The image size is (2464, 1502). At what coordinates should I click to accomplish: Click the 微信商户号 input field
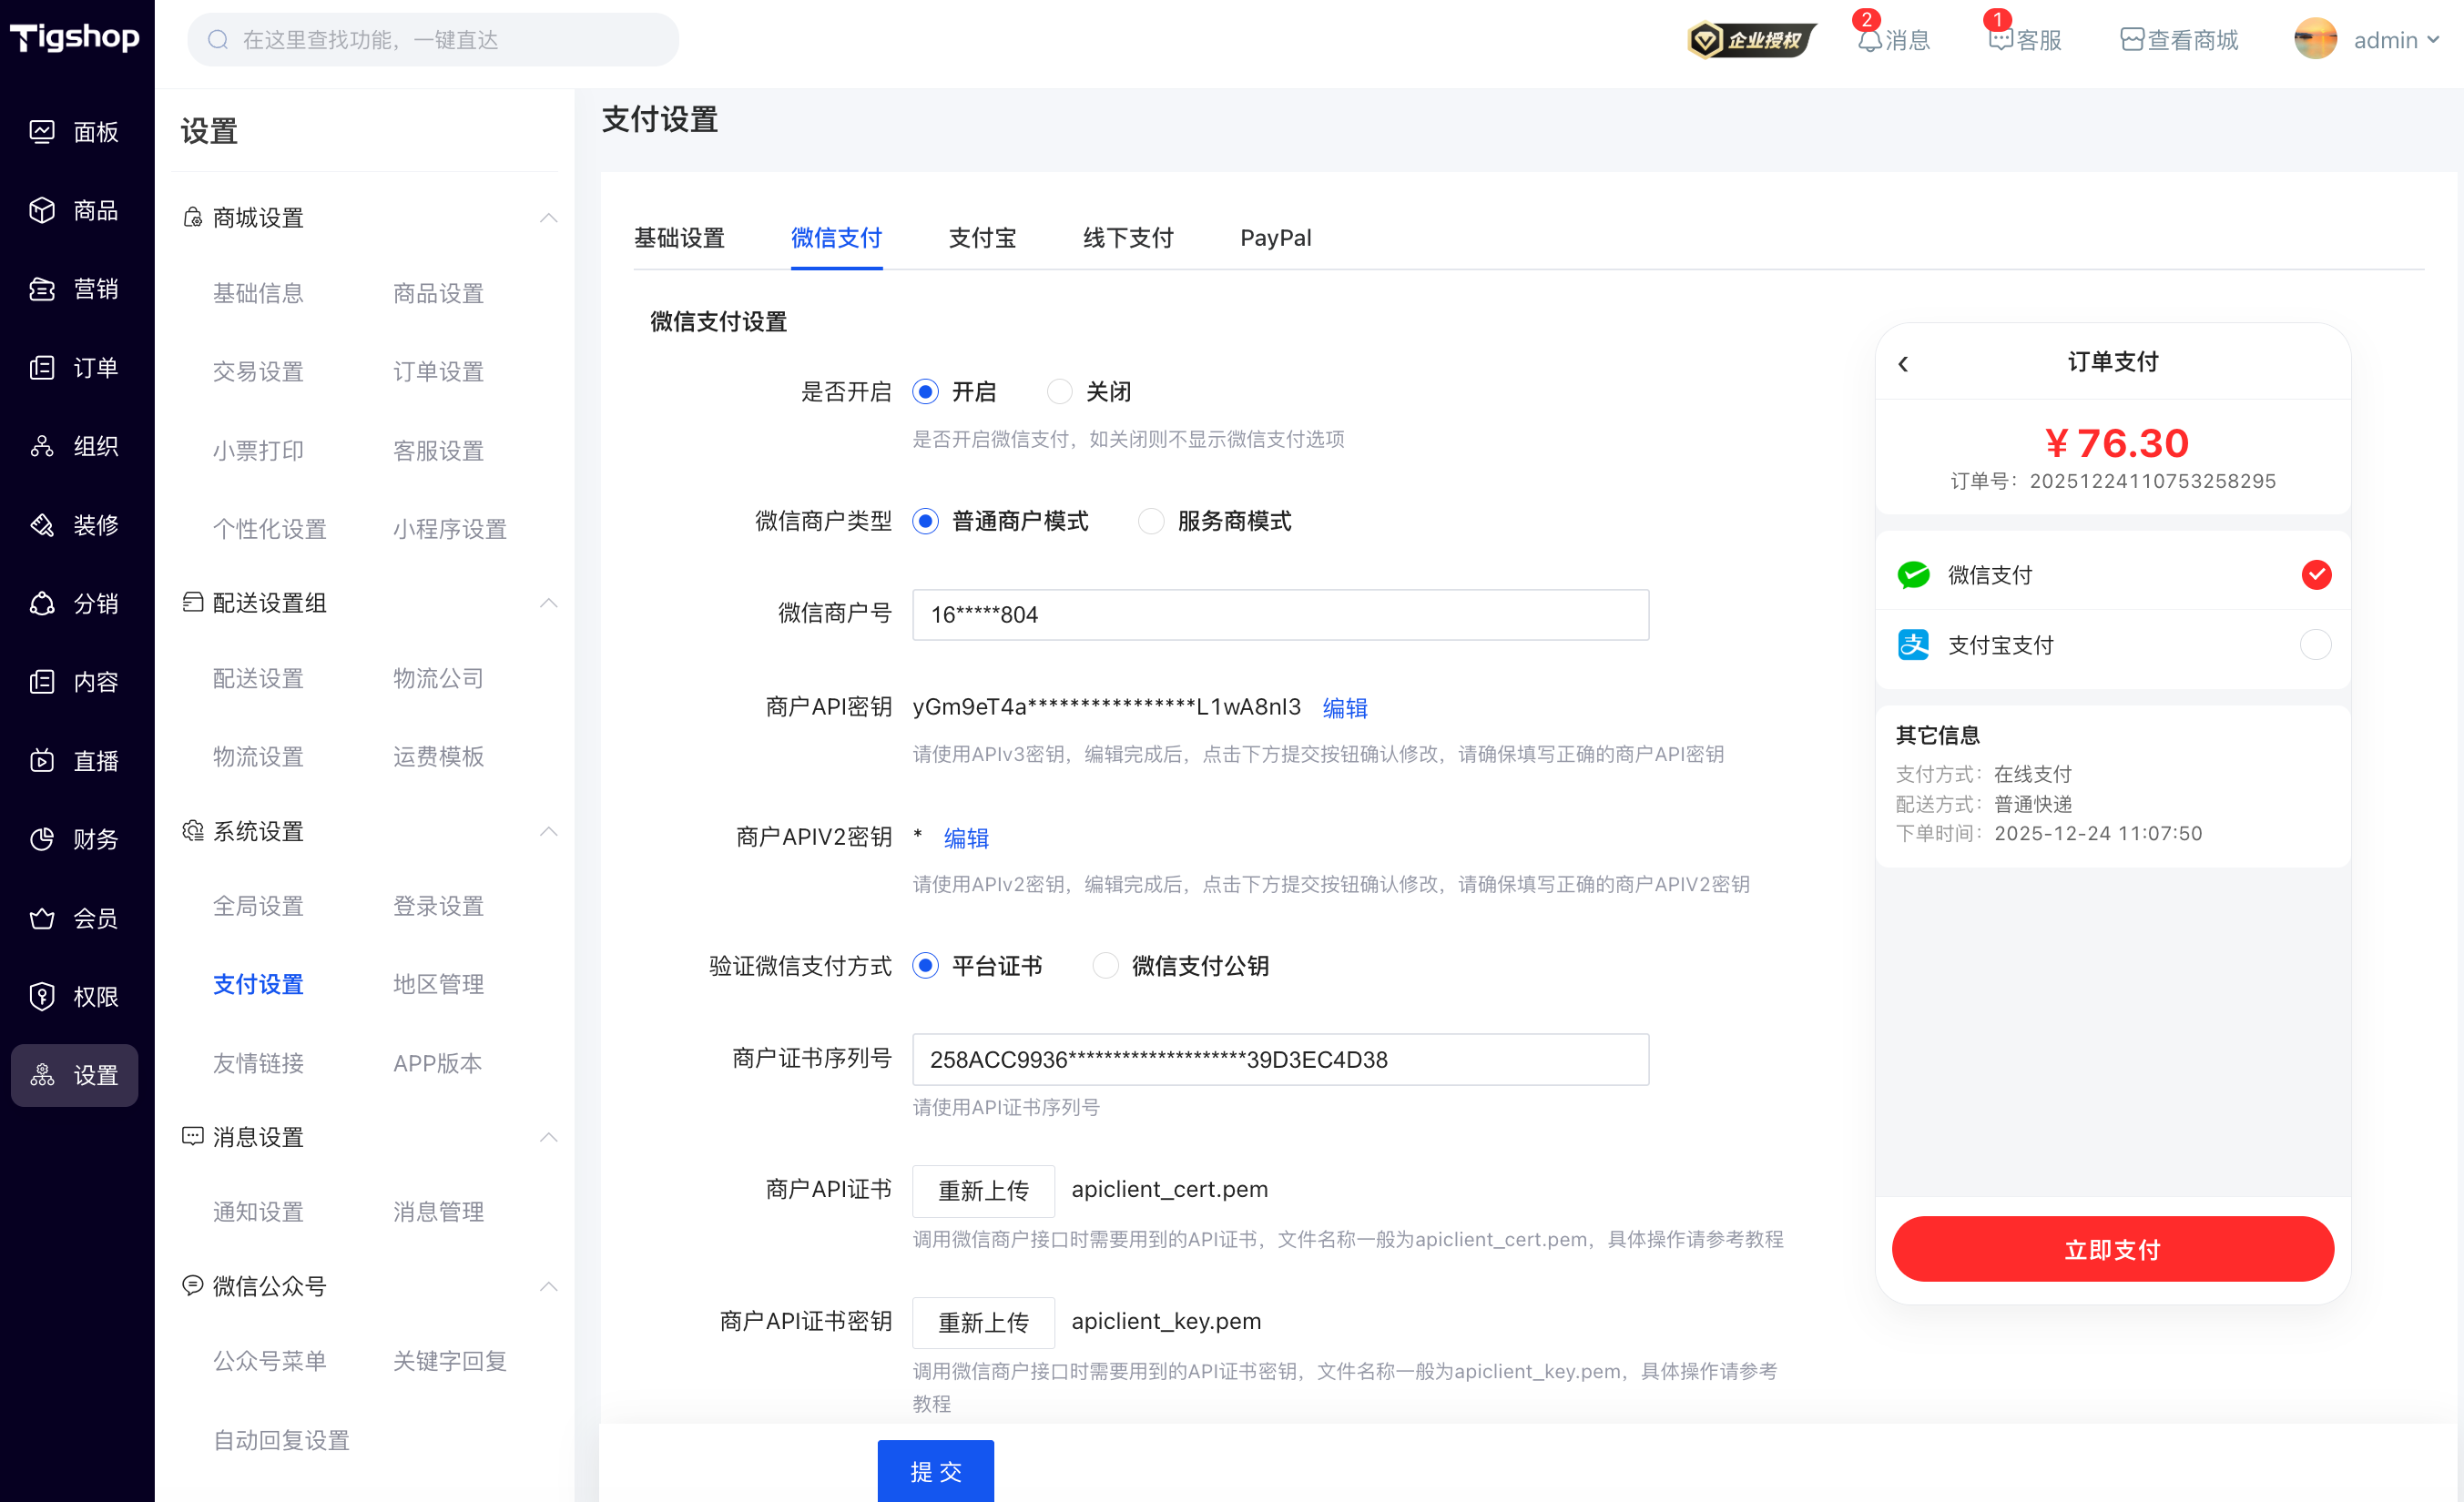(1280, 615)
